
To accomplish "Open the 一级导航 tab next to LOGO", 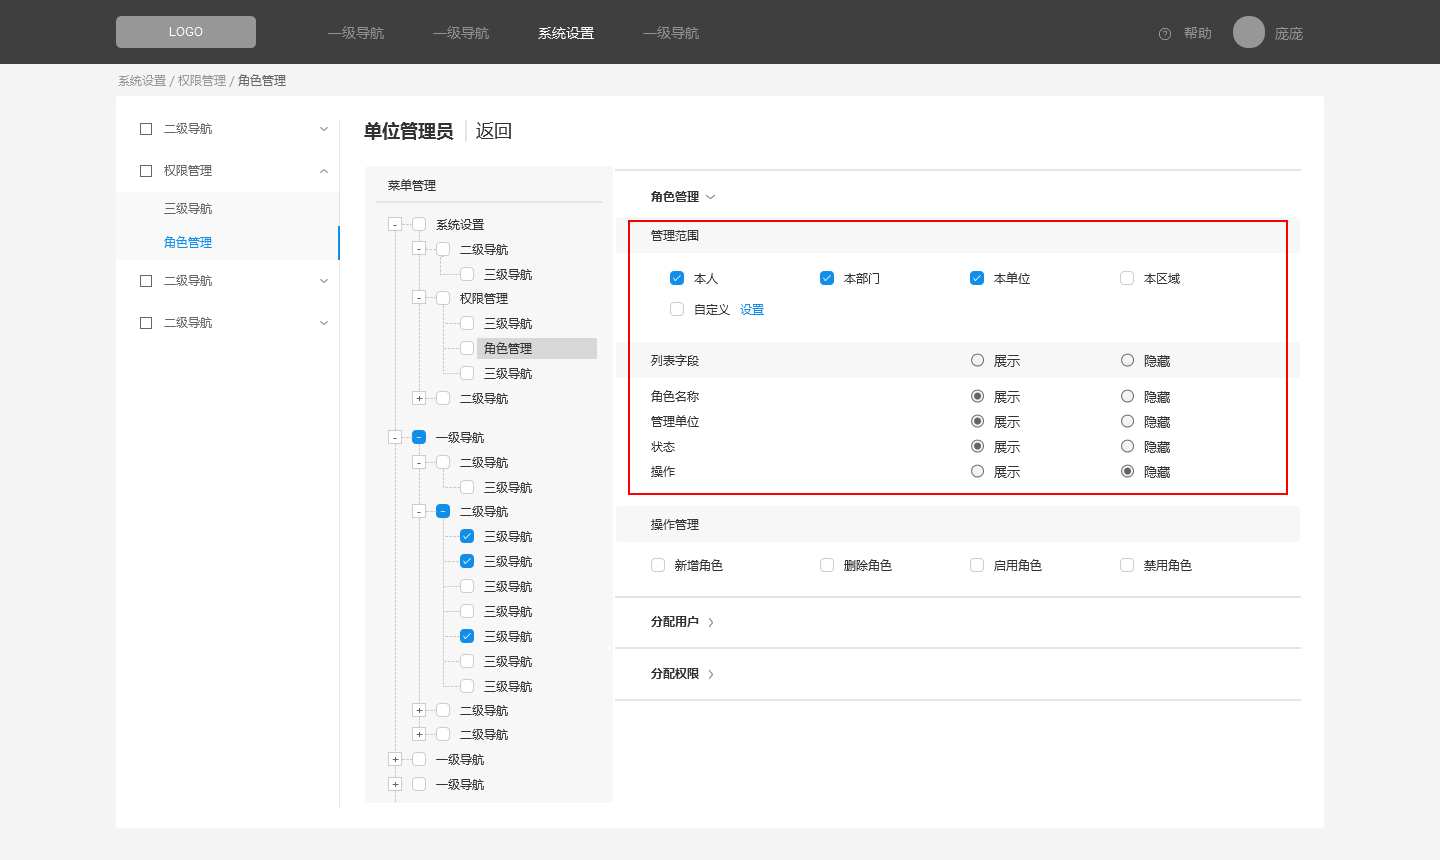I will (356, 33).
